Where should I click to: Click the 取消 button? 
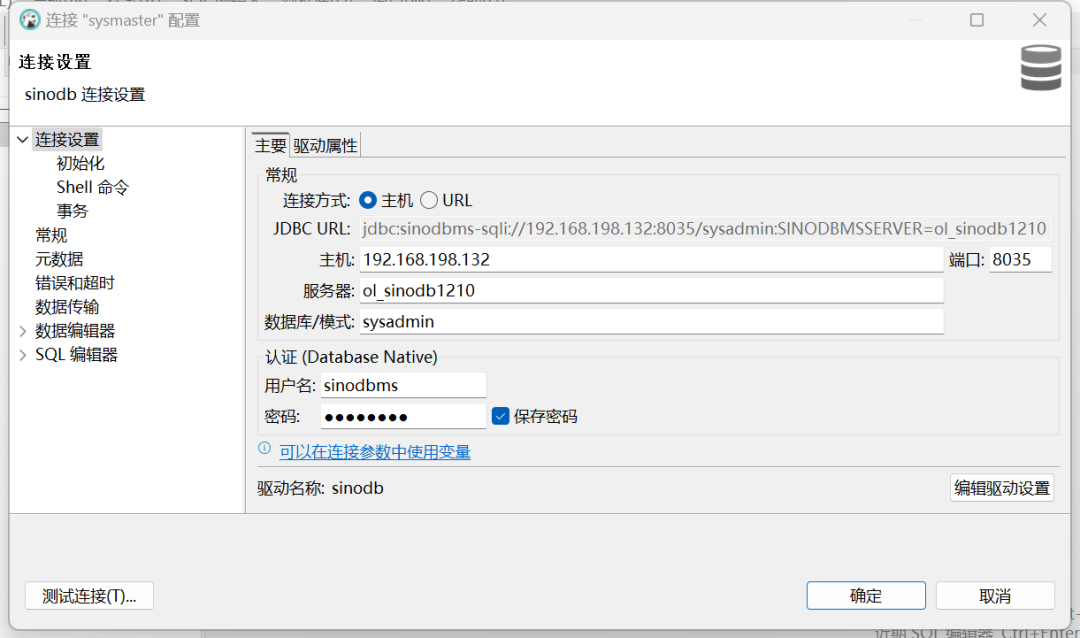995,596
